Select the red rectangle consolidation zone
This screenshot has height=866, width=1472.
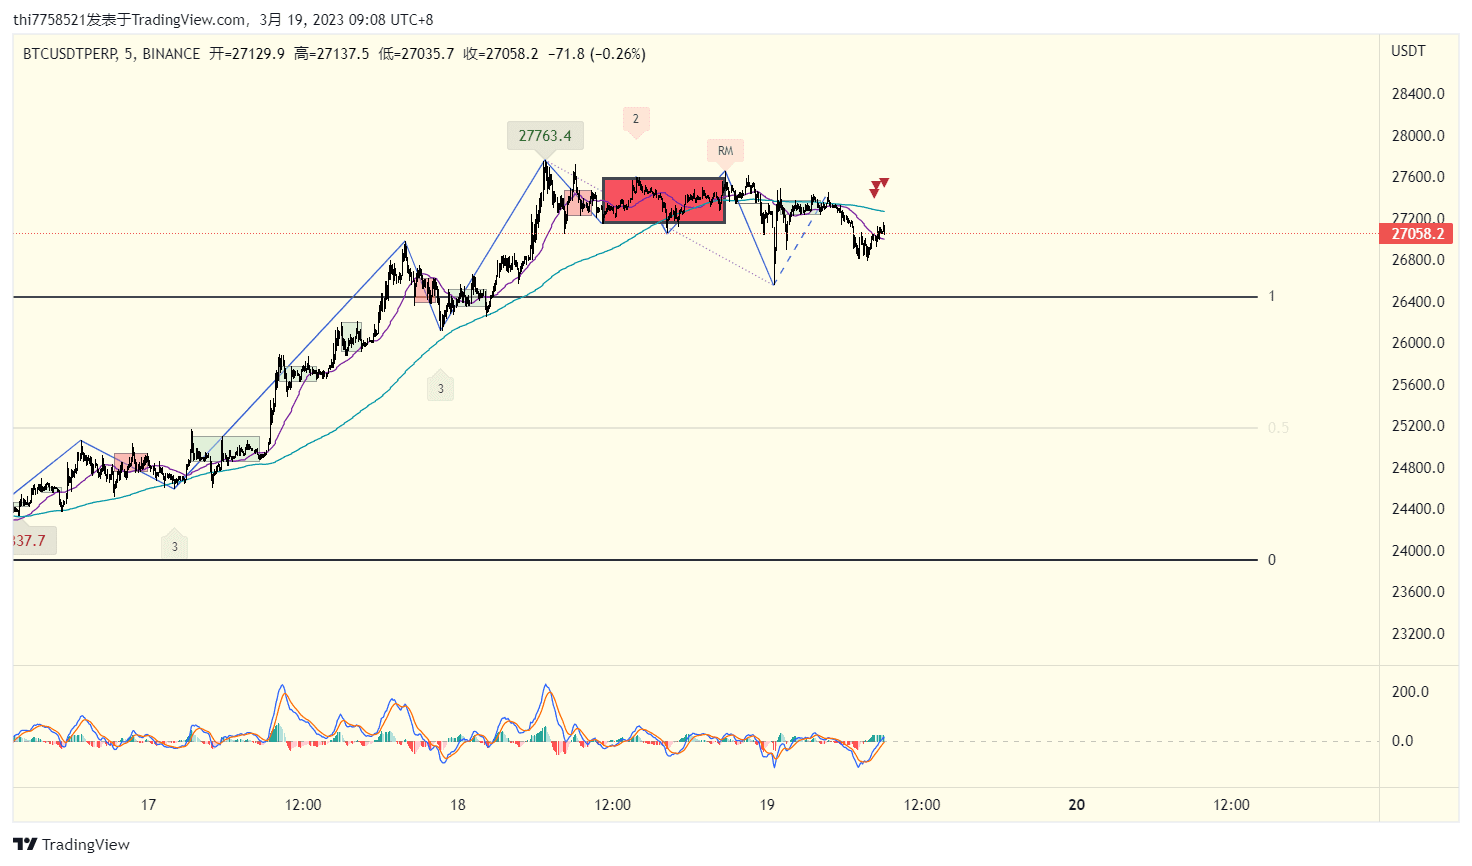tap(664, 200)
